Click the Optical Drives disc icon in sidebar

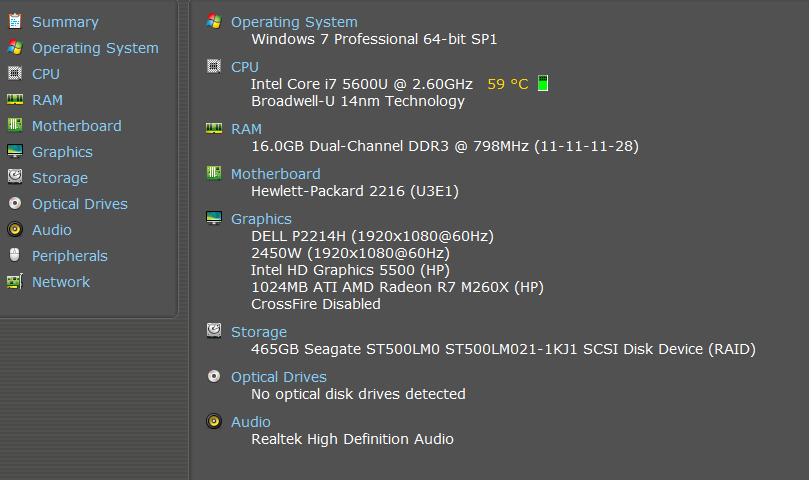(x=14, y=203)
